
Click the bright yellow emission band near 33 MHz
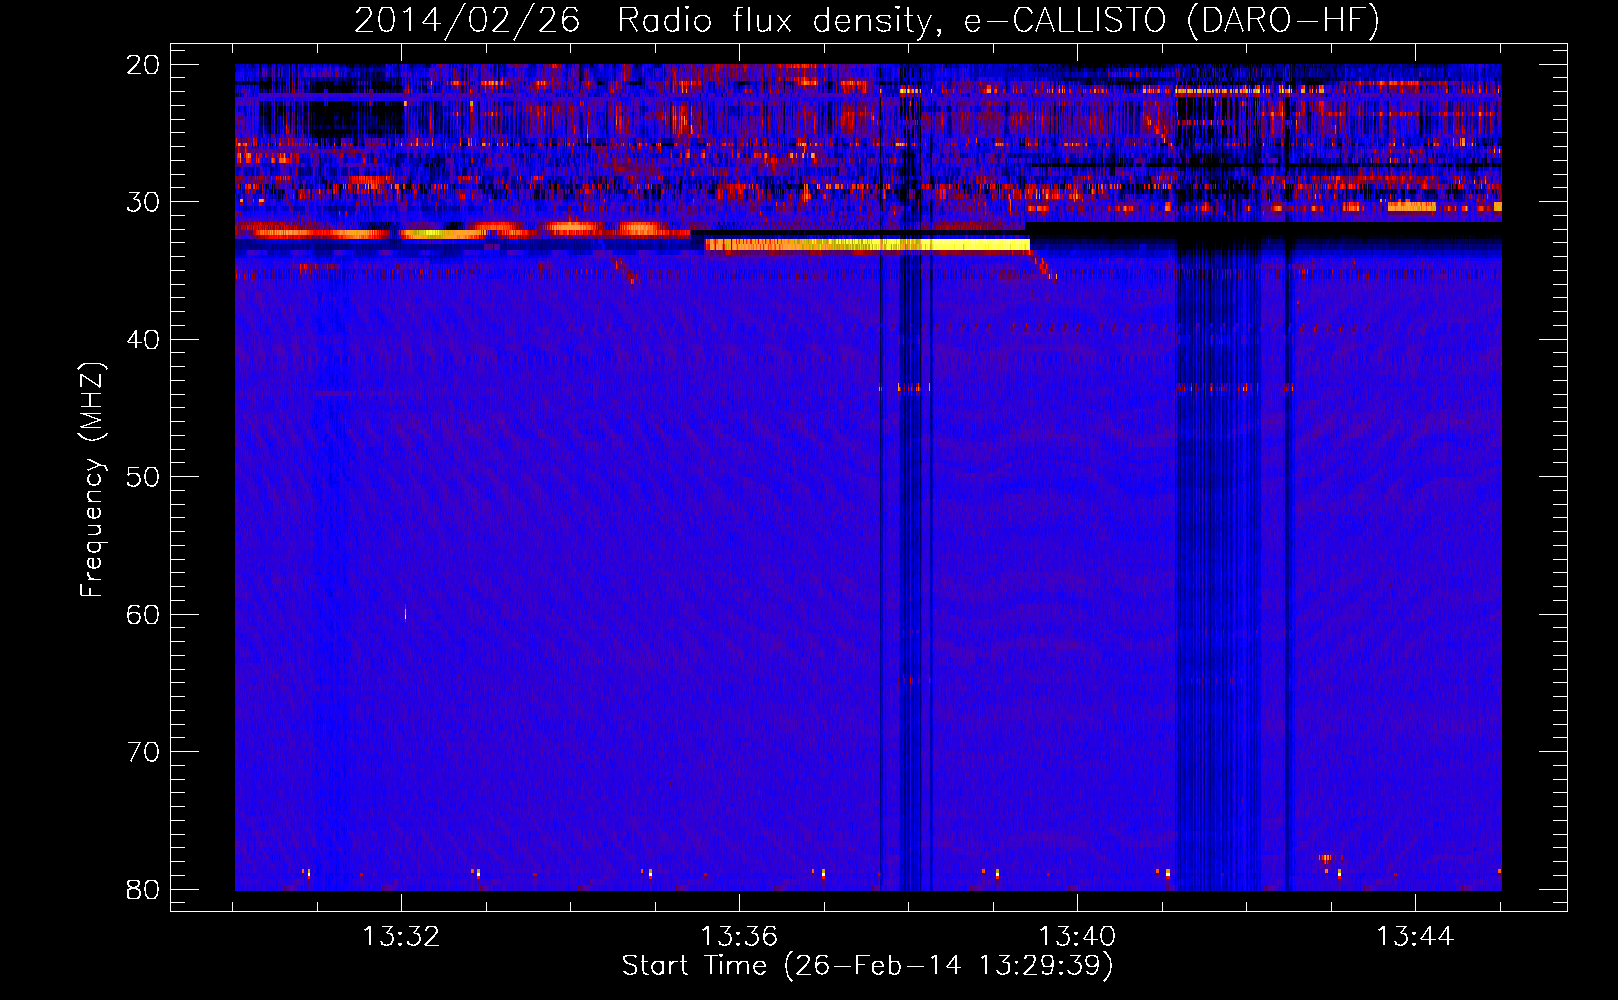[867, 244]
